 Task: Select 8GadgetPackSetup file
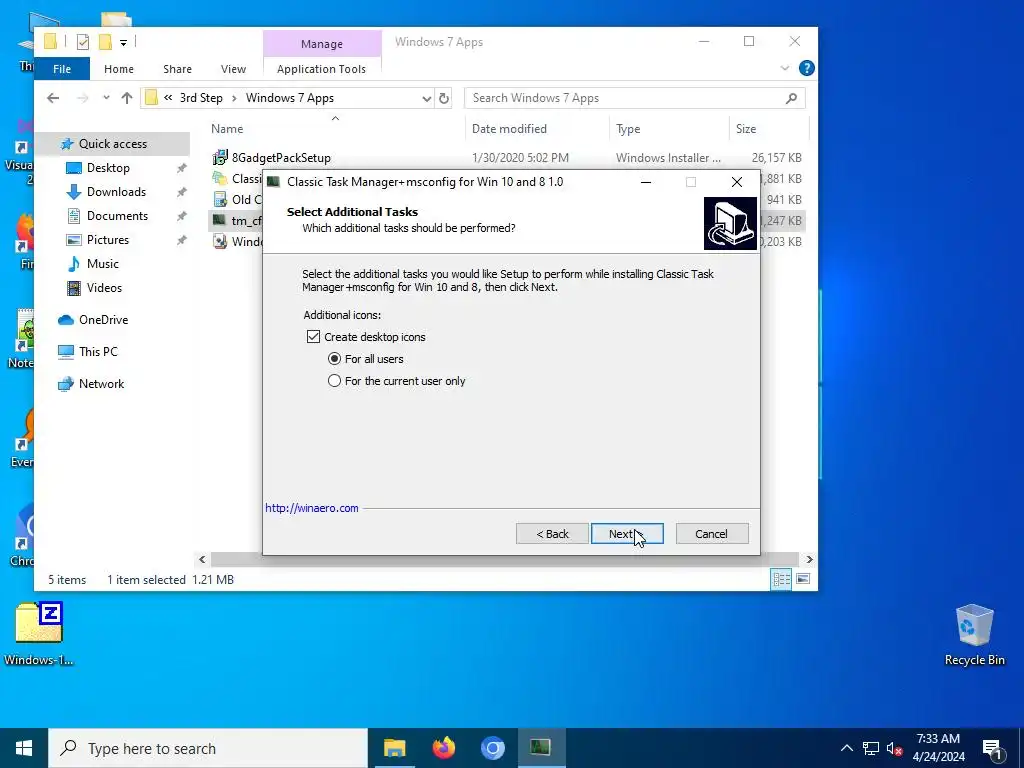coord(281,158)
